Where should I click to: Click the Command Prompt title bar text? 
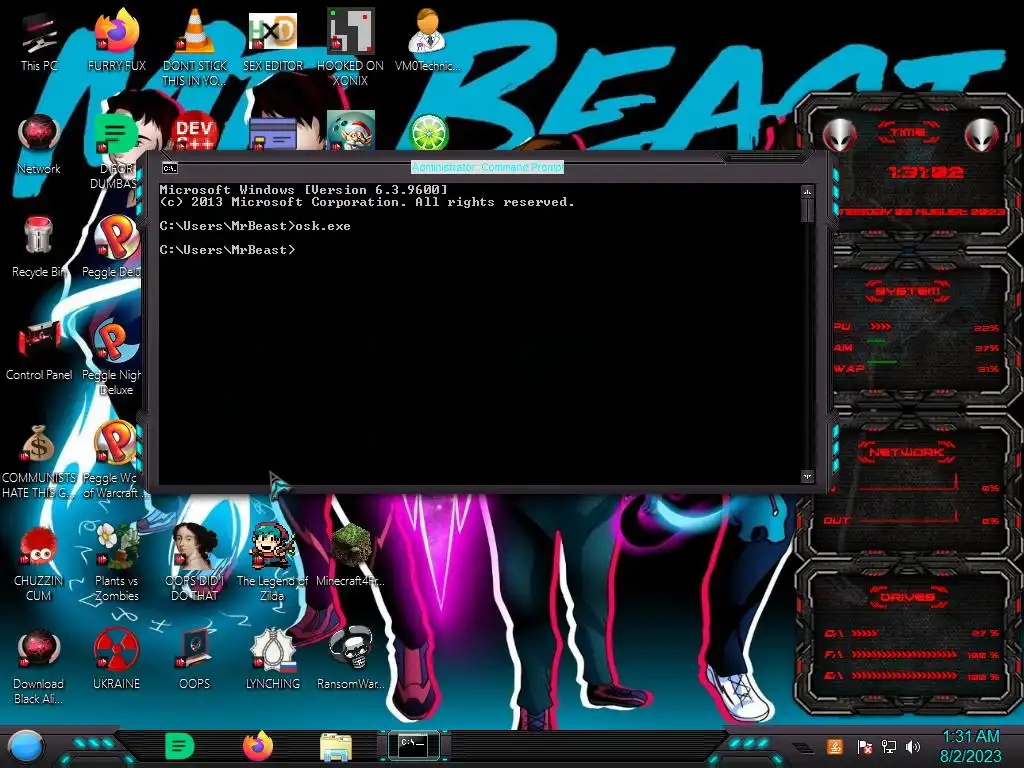pos(487,167)
